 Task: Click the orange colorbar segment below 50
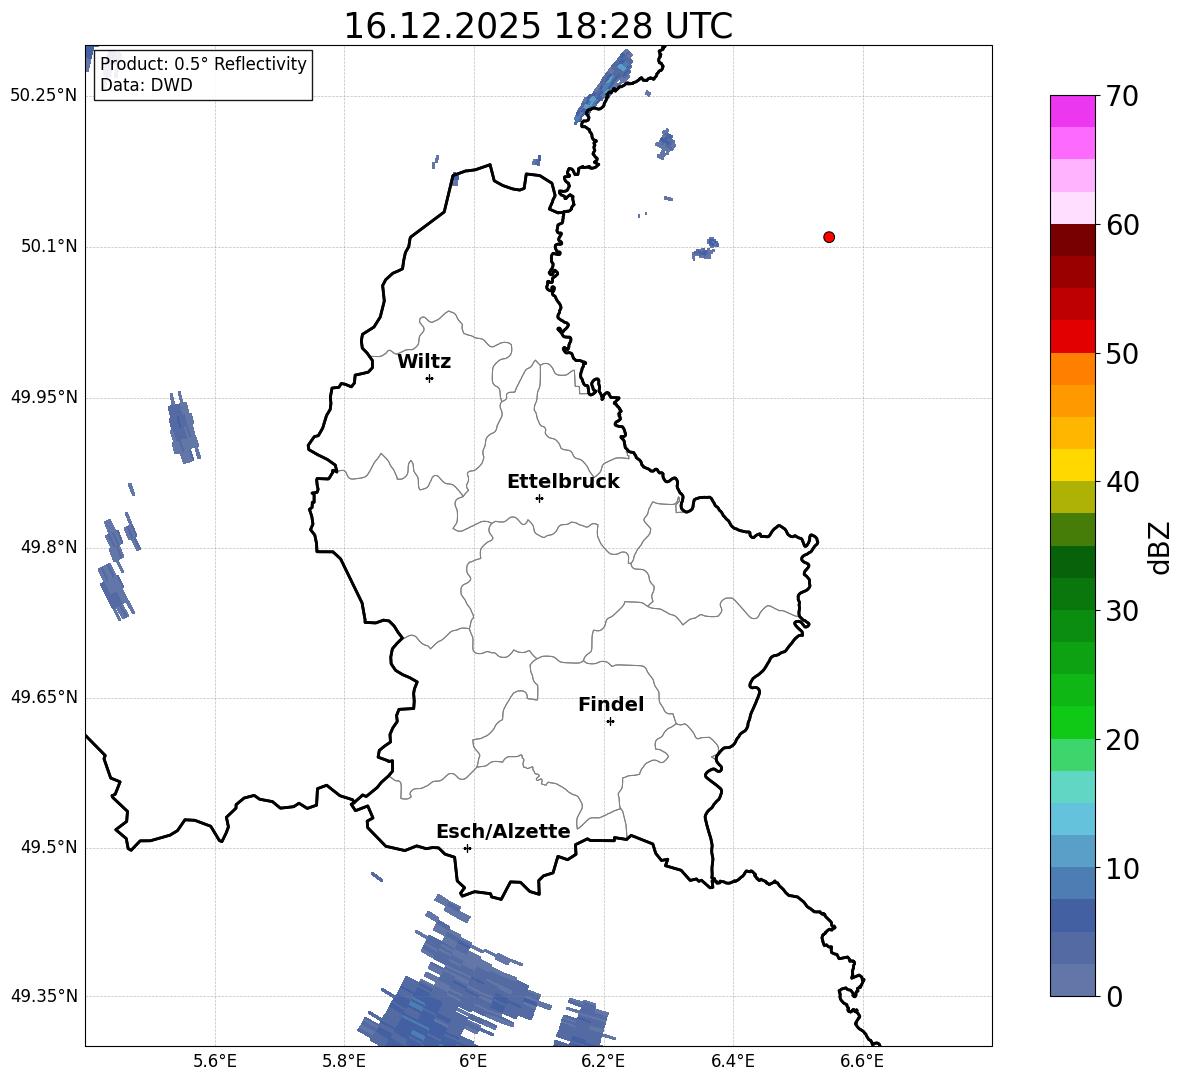[x=1072, y=369]
